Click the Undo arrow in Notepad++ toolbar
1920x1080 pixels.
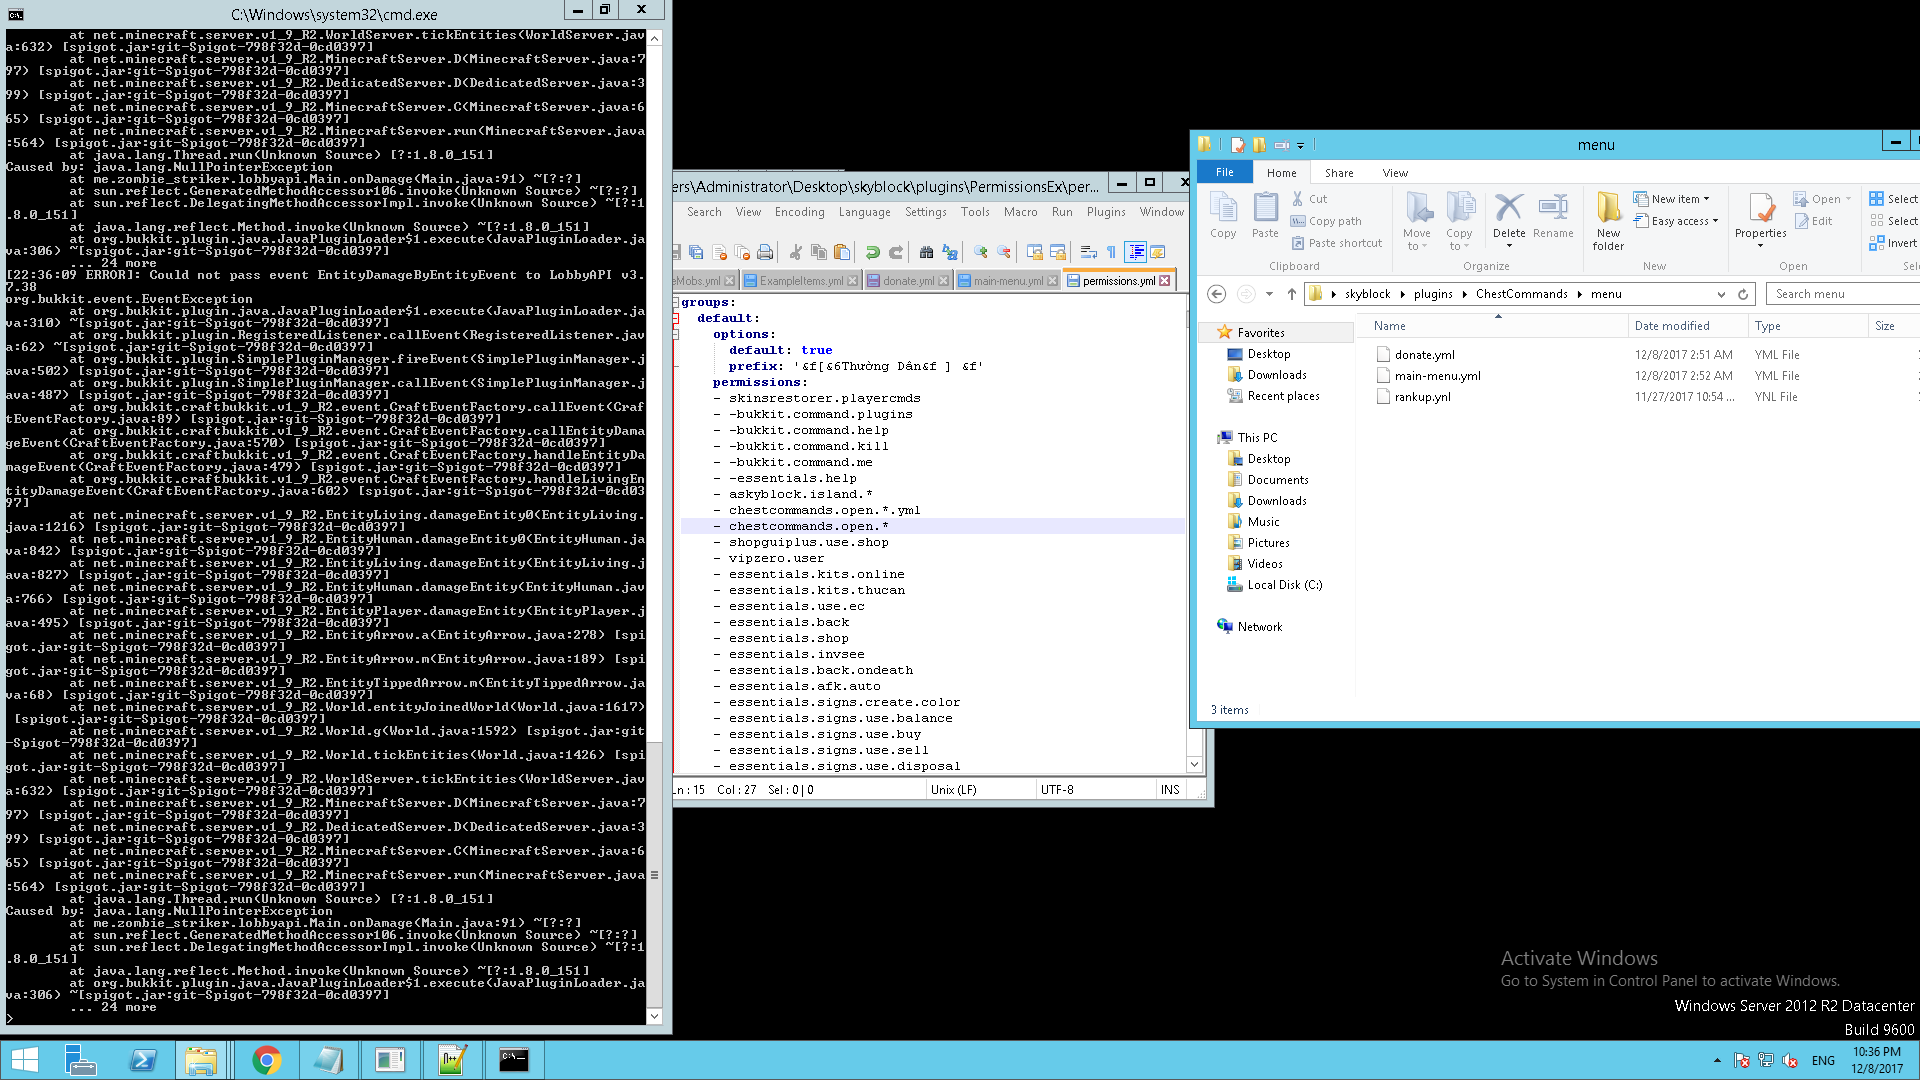click(872, 252)
